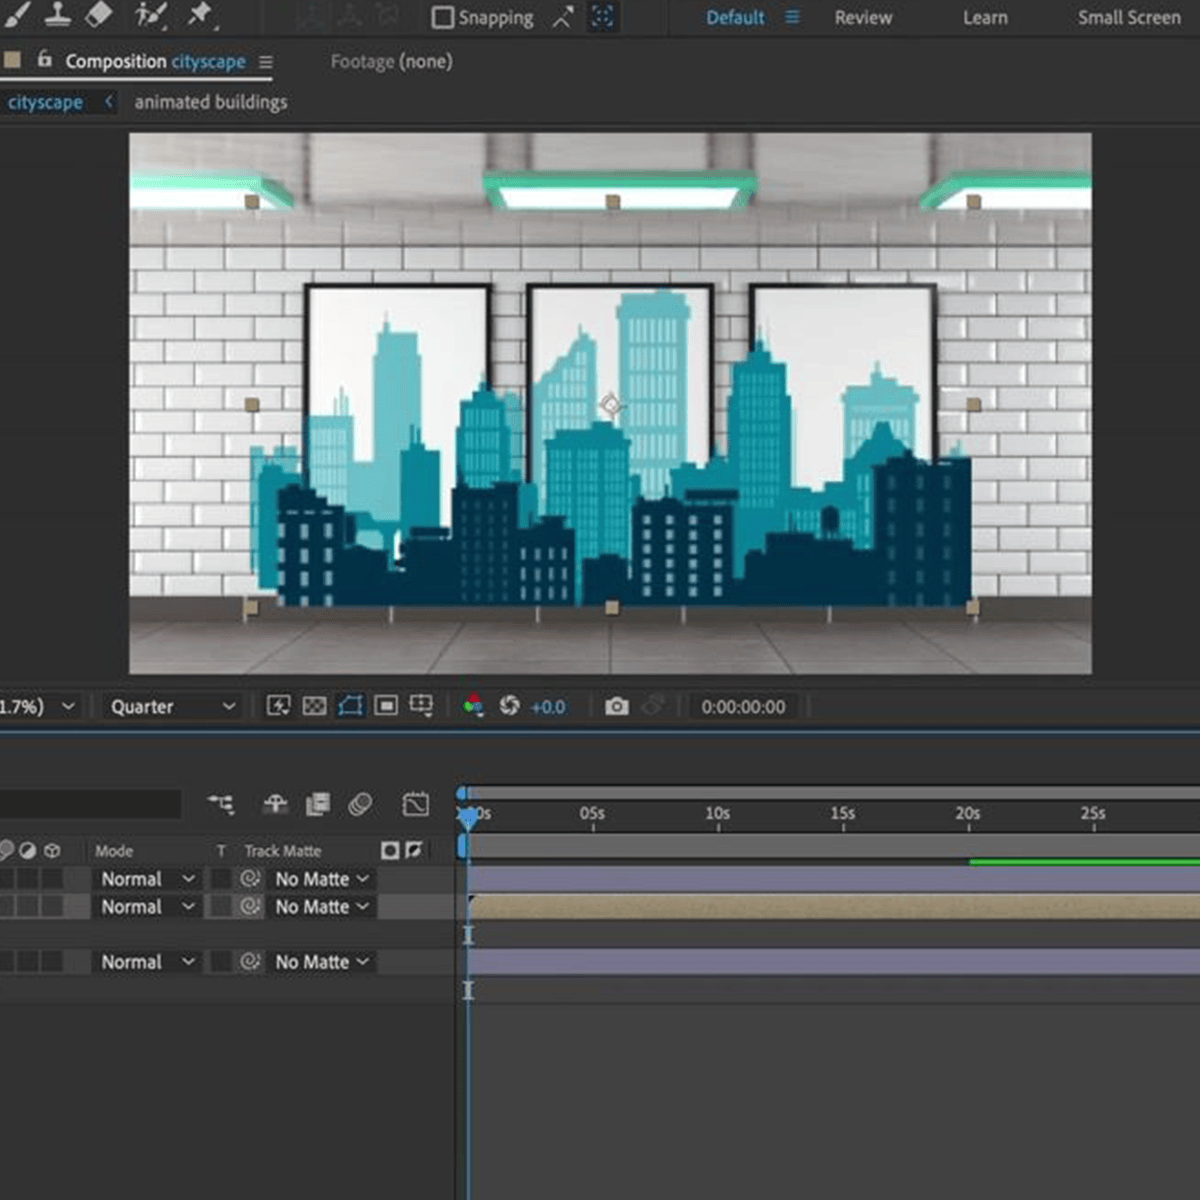Open the Quarter resolution dropdown
The height and width of the screenshot is (1200, 1200).
pos(172,707)
